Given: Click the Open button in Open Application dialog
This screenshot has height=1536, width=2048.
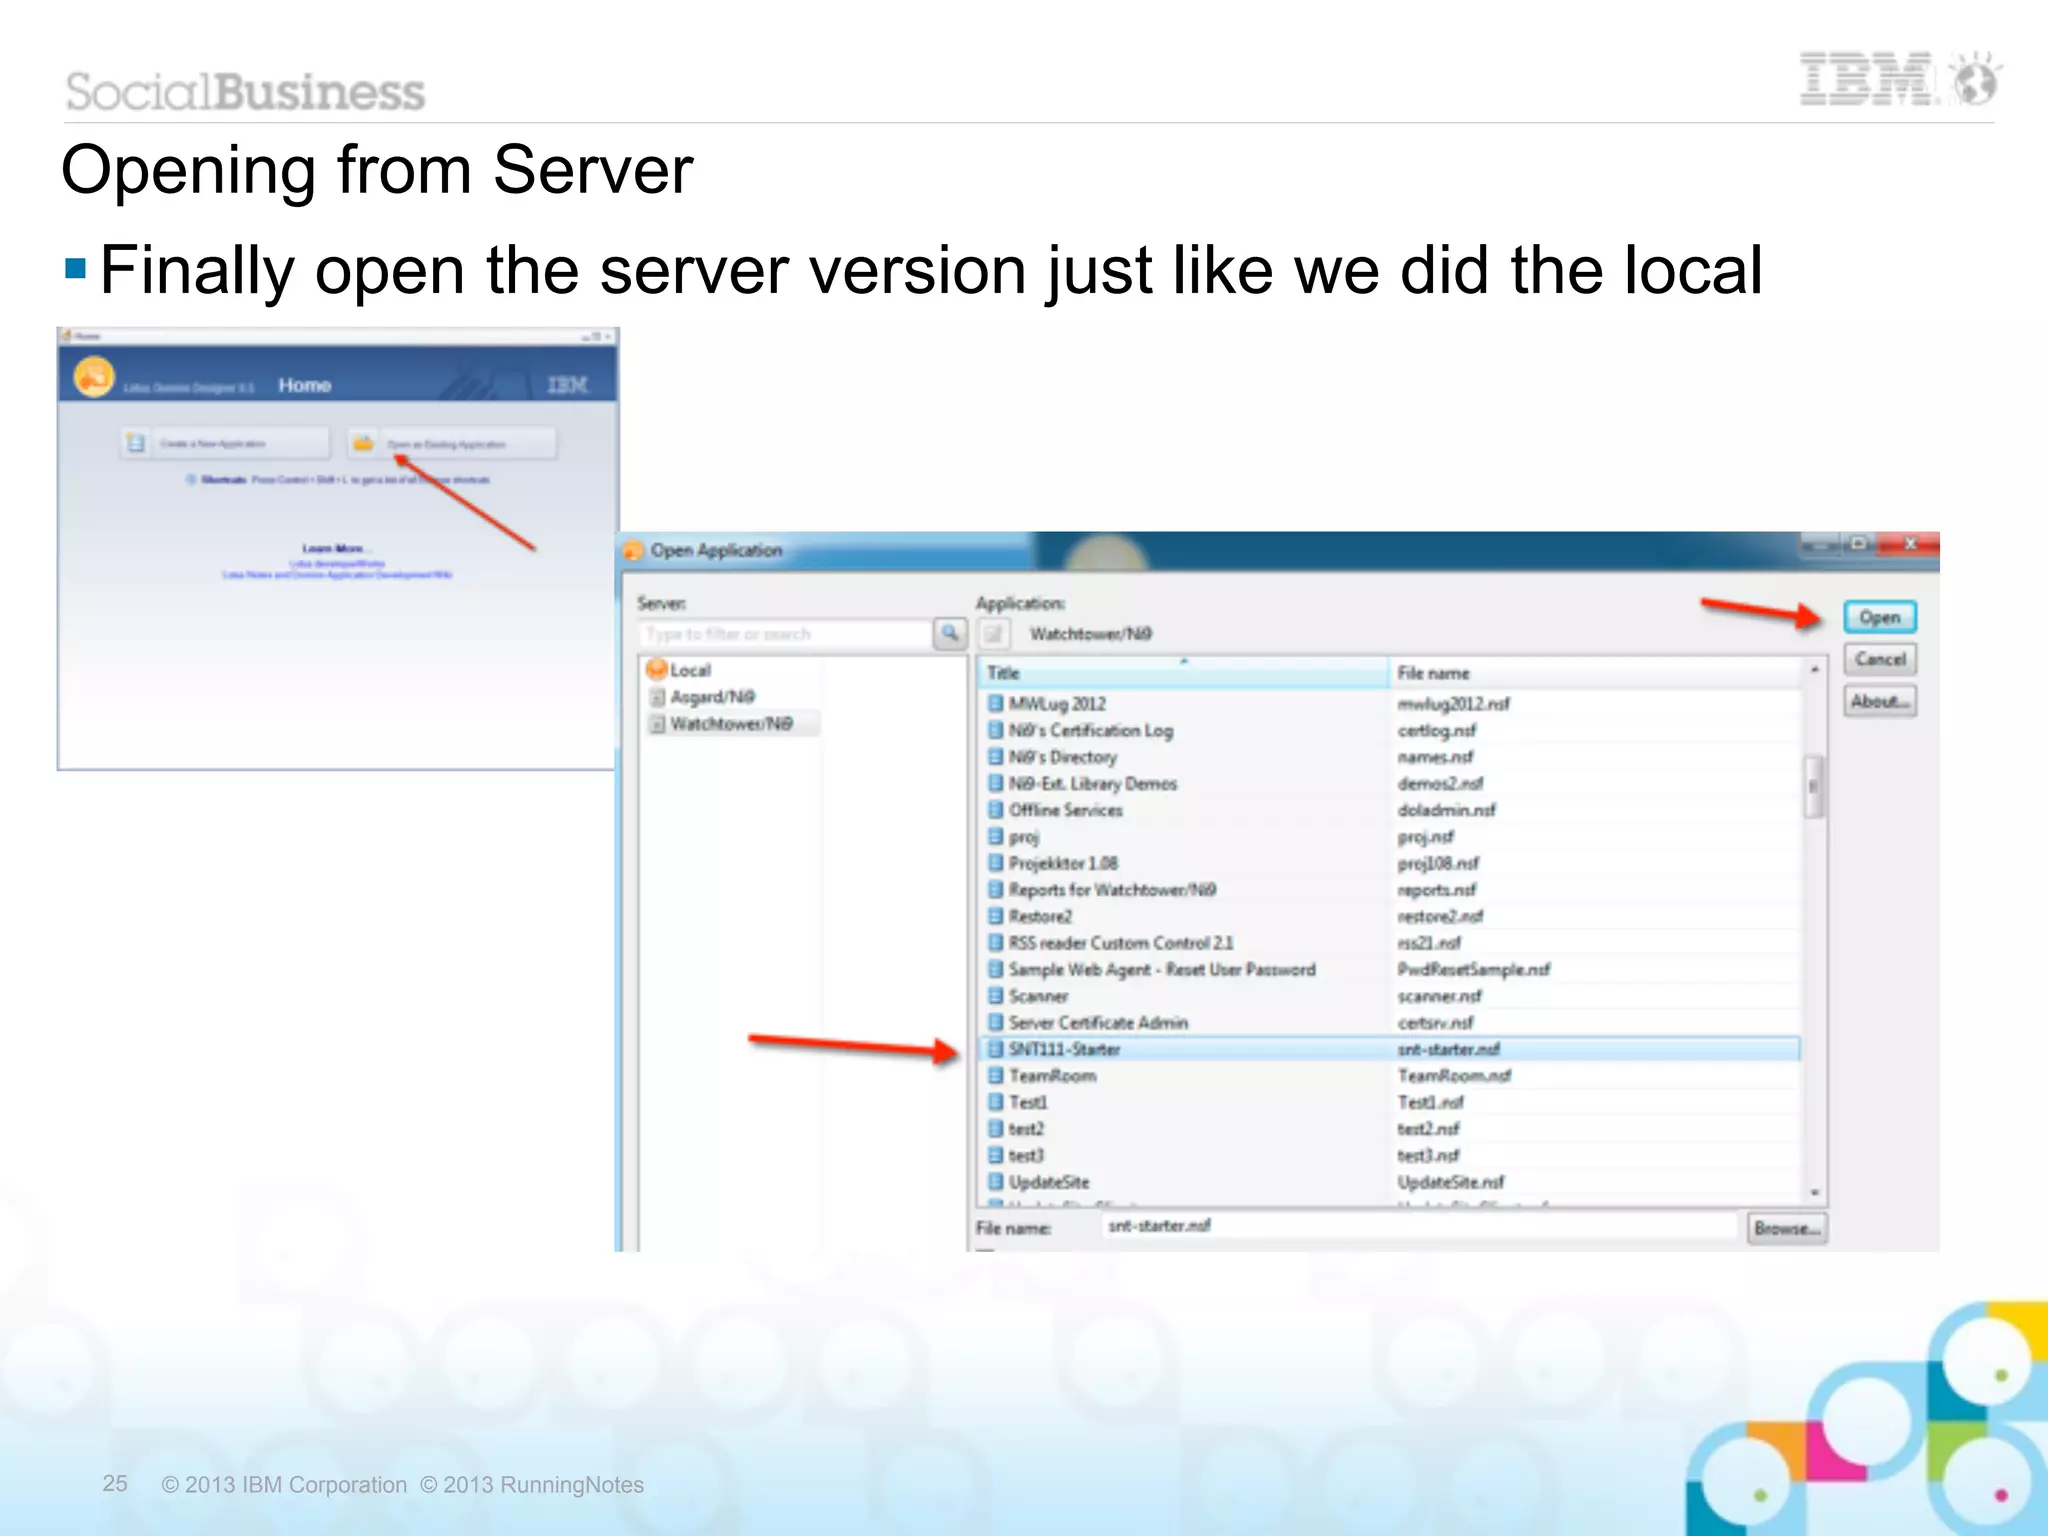Looking at the screenshot, I should pyautogui.click(x=1879, y=617).
